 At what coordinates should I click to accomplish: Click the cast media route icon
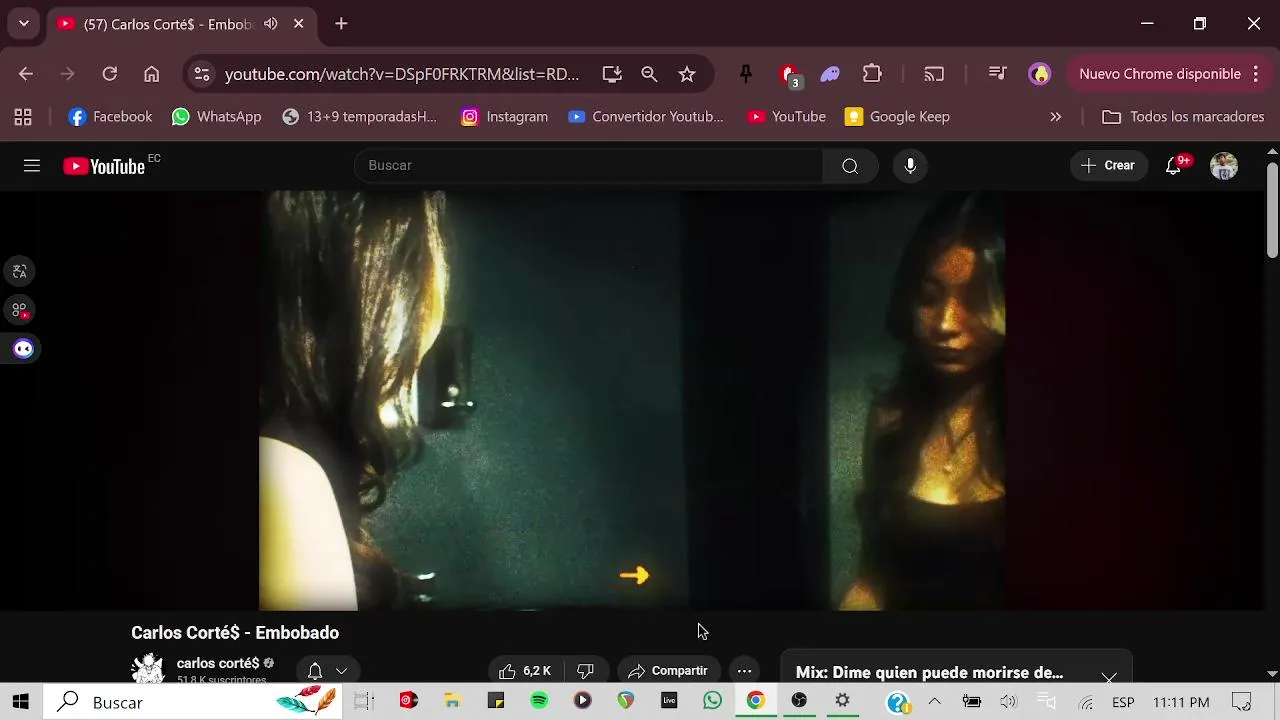tap(934, 74)
